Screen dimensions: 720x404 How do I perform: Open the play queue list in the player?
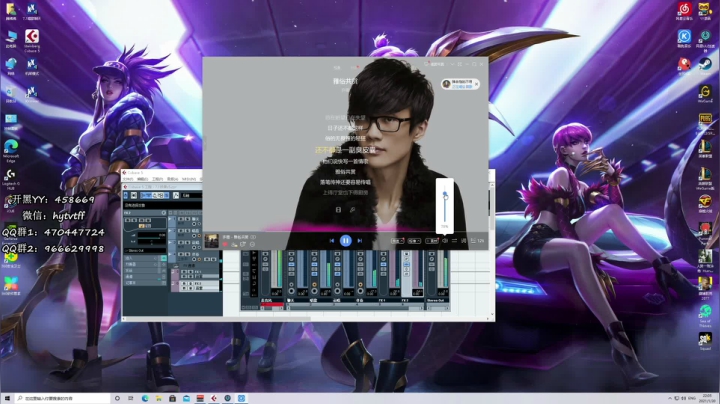(x=477, y=241)
